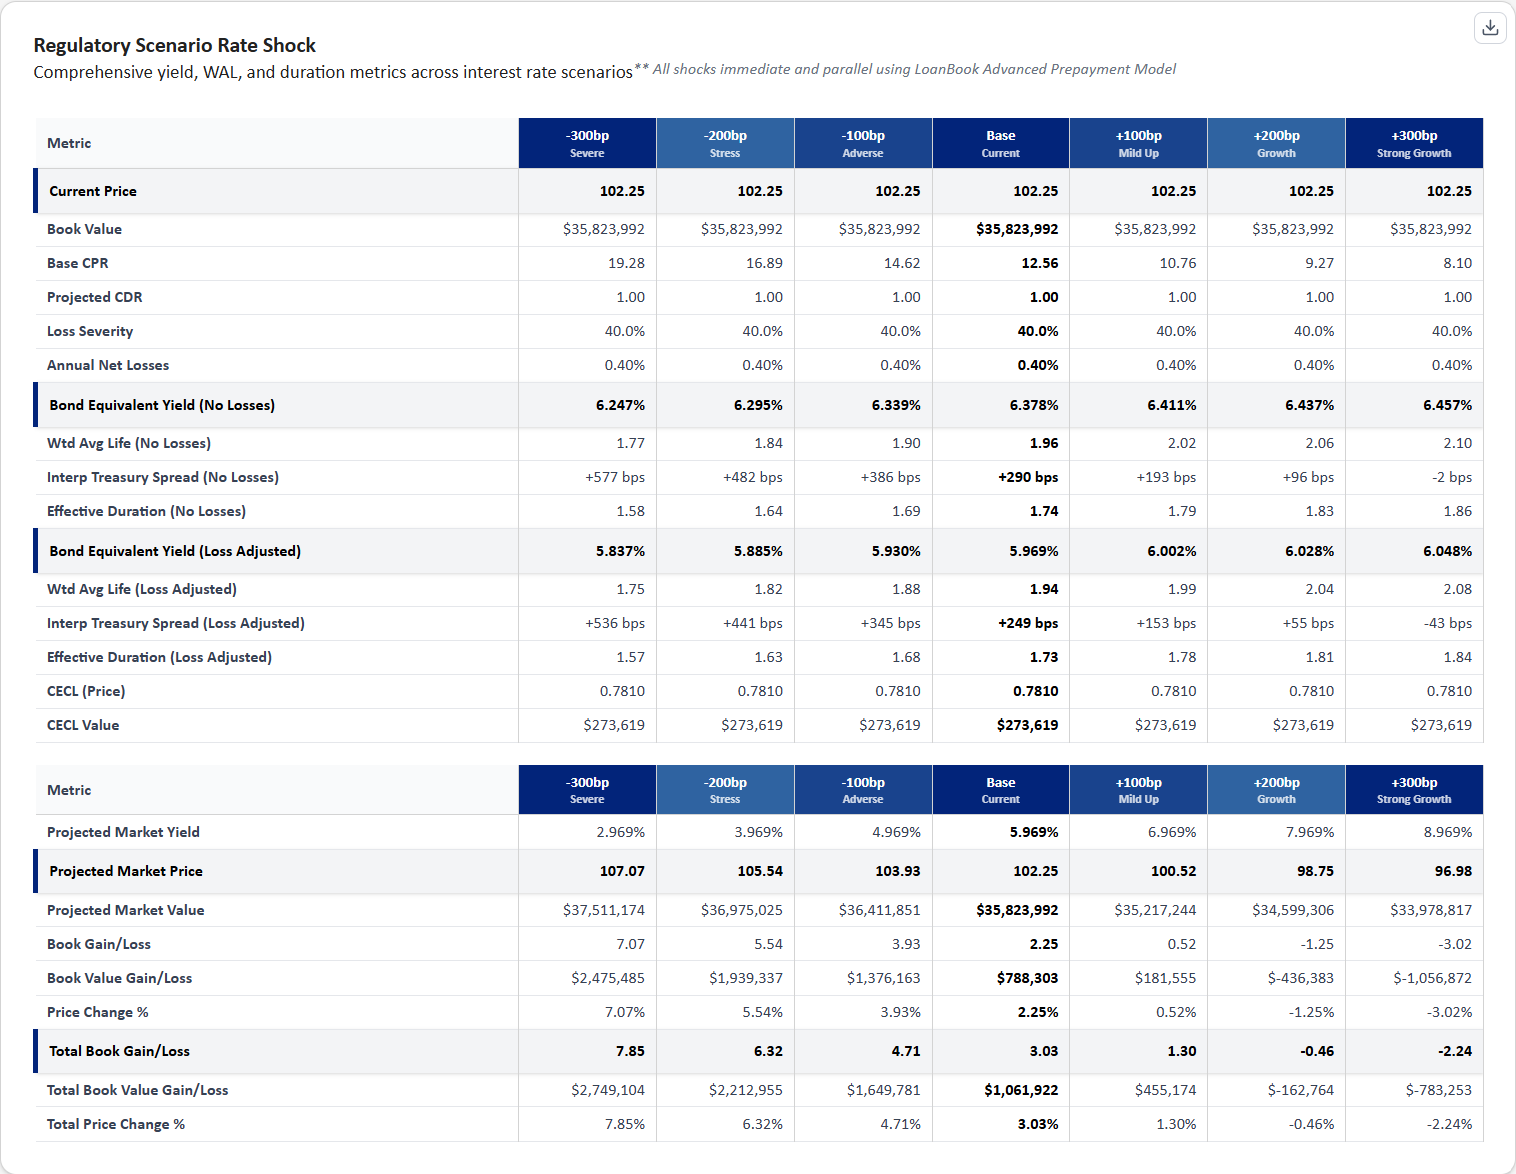Click the Base CPR value 12.56
1516x1174 pixels.
click(1039, 263)
